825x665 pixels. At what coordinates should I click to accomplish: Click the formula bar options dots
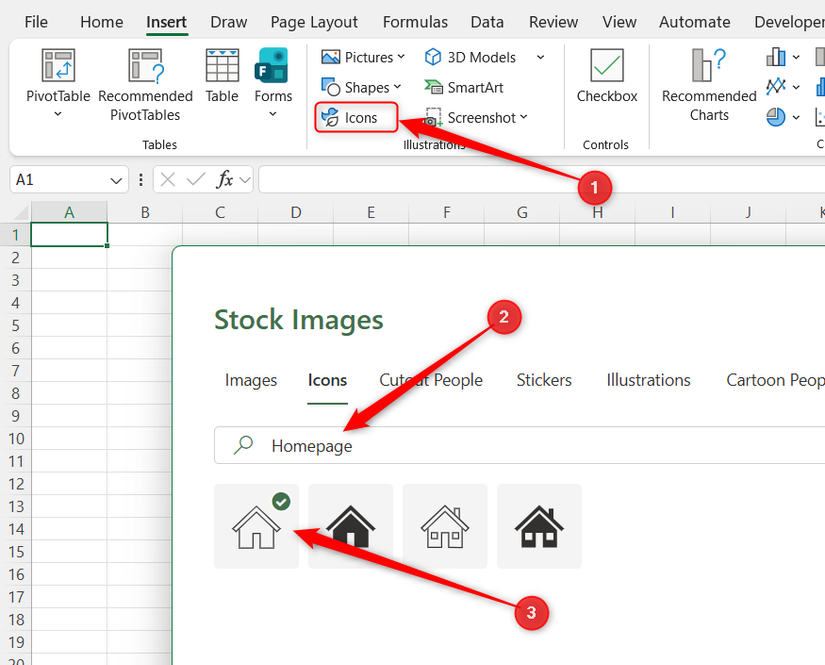click(x=140, y=180)
